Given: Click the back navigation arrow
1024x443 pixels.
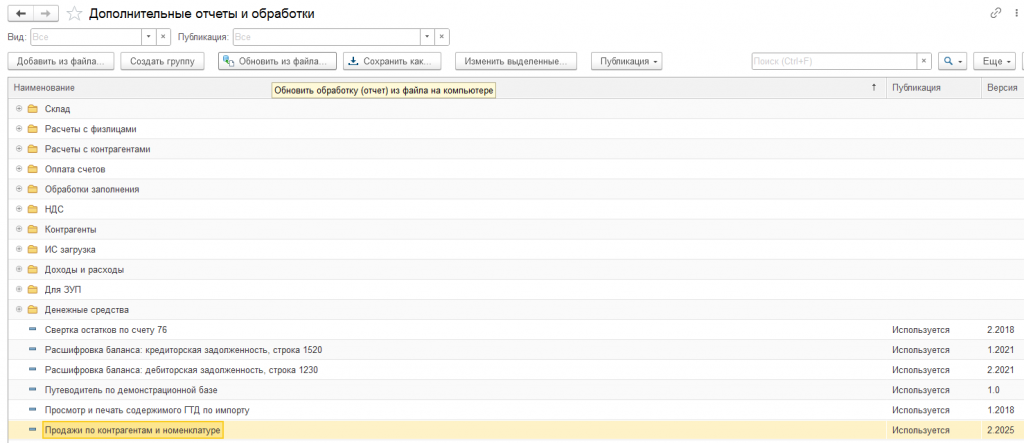Looking at the screenshot, I should tap(20, 14).
